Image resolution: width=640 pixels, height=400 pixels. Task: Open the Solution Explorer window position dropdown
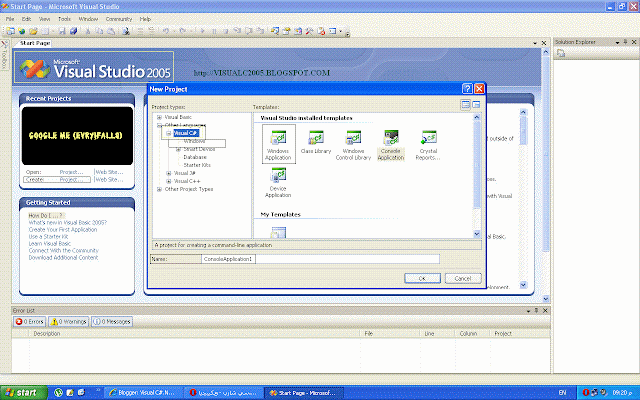click(617, 42)
